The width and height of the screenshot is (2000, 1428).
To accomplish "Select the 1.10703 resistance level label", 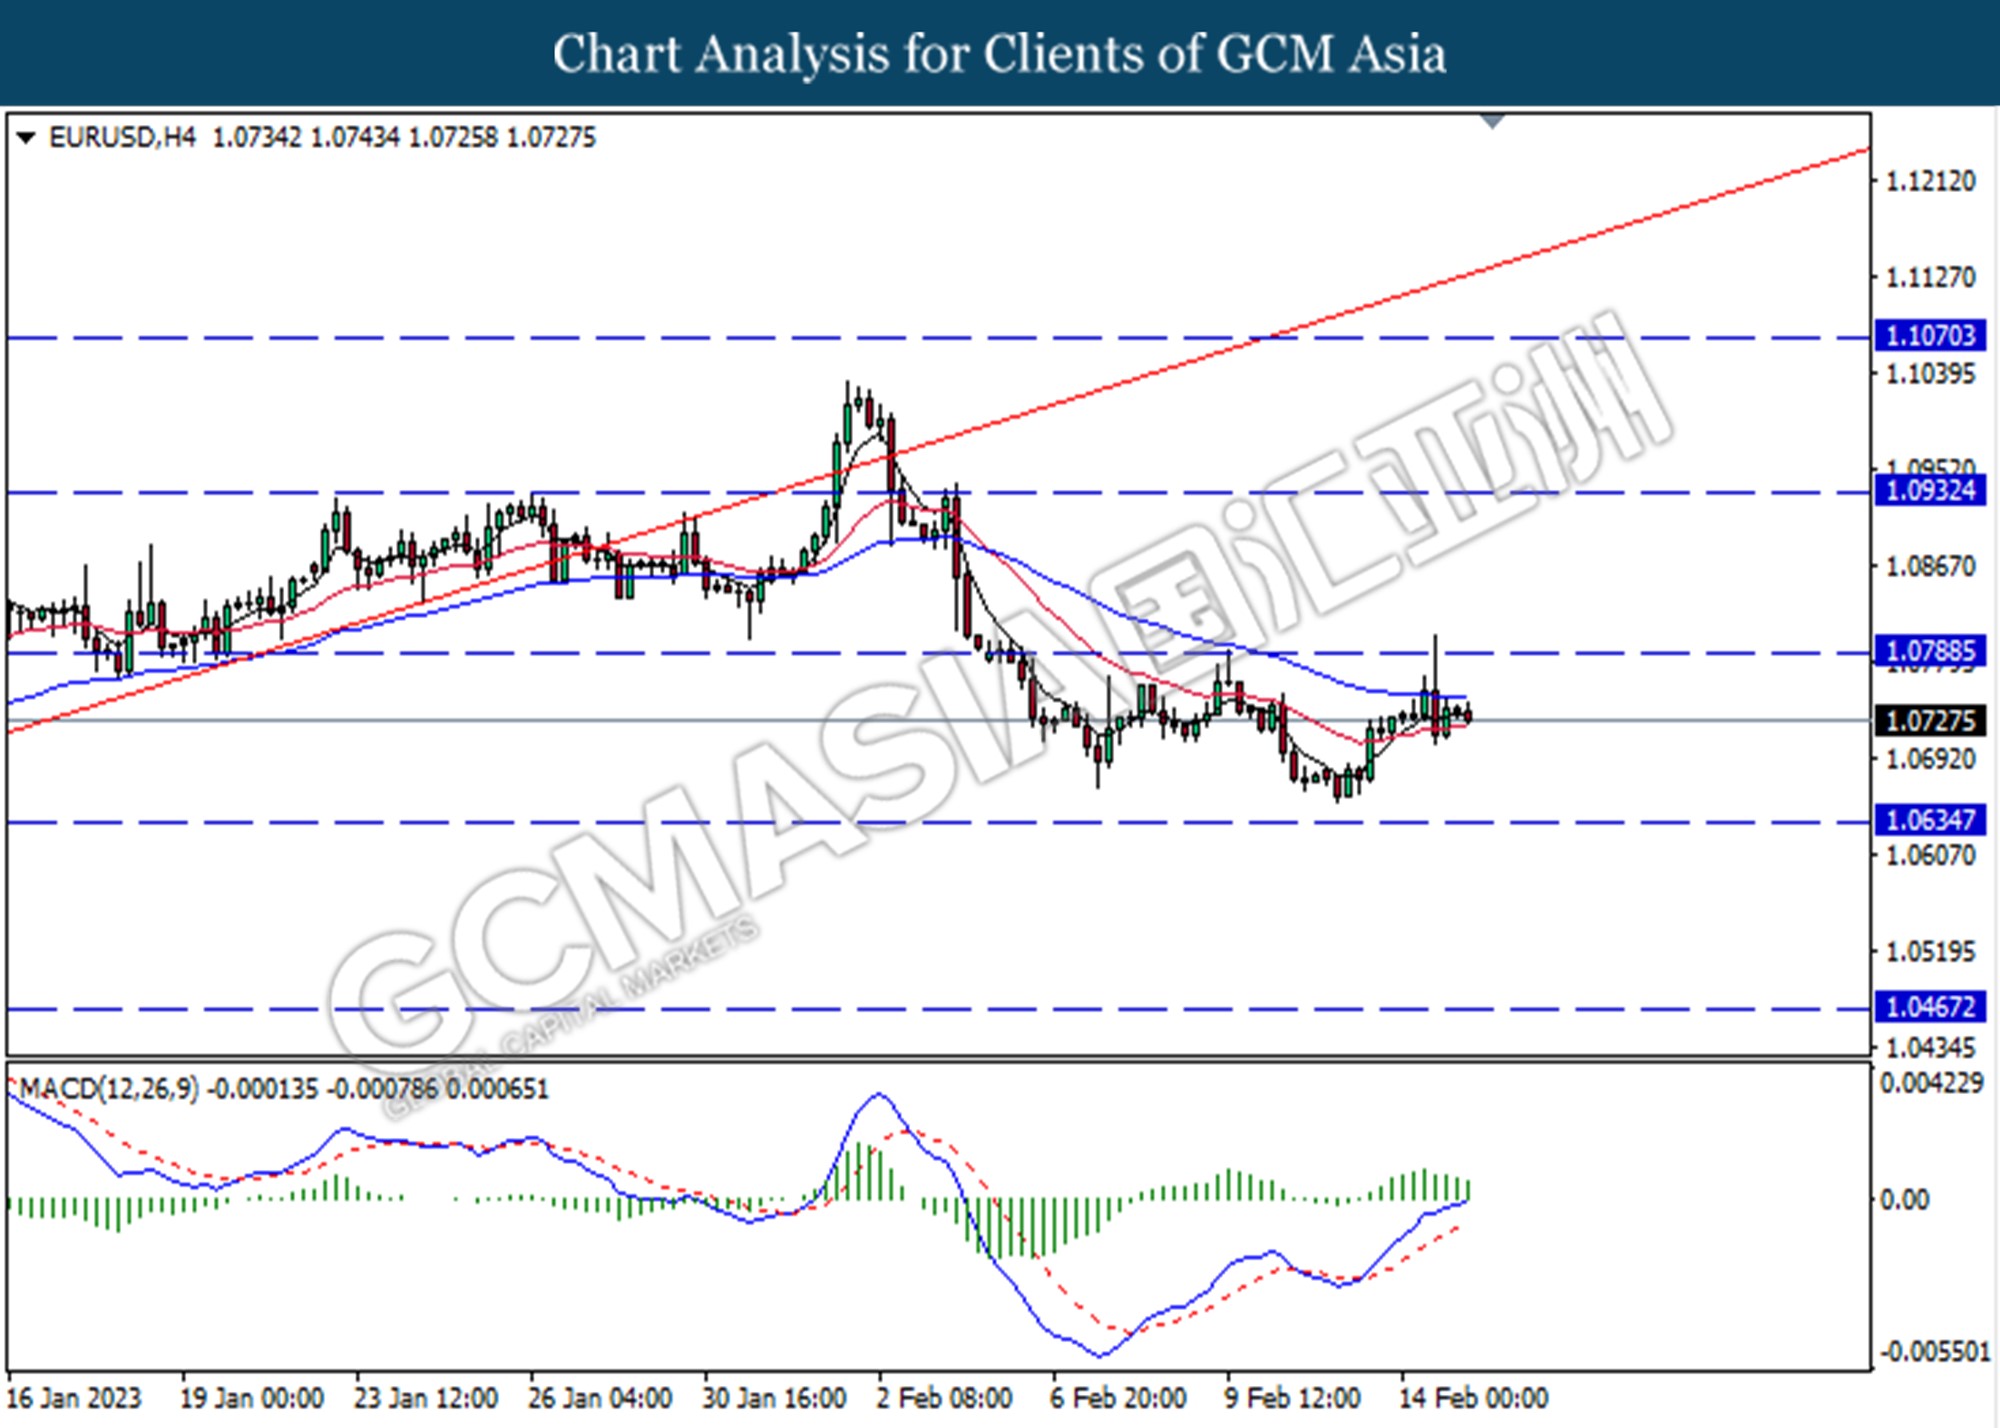I will tap(1930, 335).
